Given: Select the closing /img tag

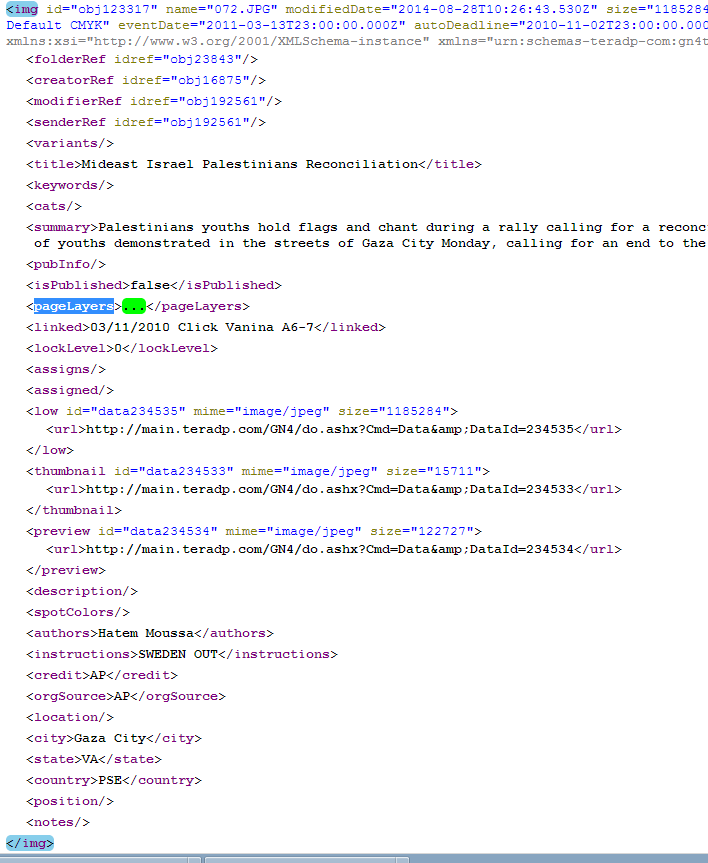Looking at the screenshot, I should (30, 843).
